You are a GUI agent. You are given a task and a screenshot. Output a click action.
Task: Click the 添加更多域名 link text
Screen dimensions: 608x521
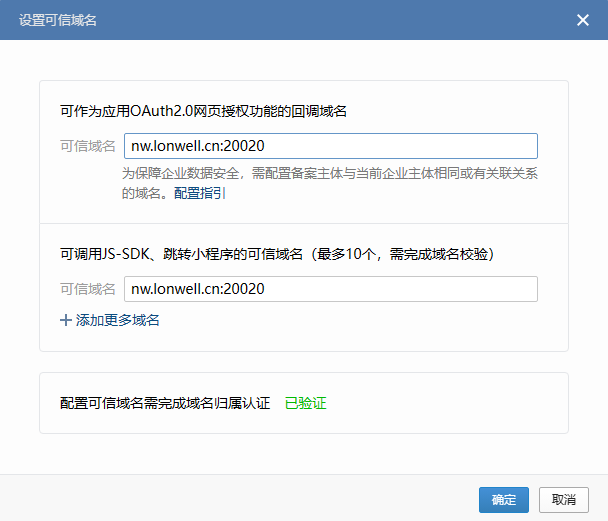point(118,320)
